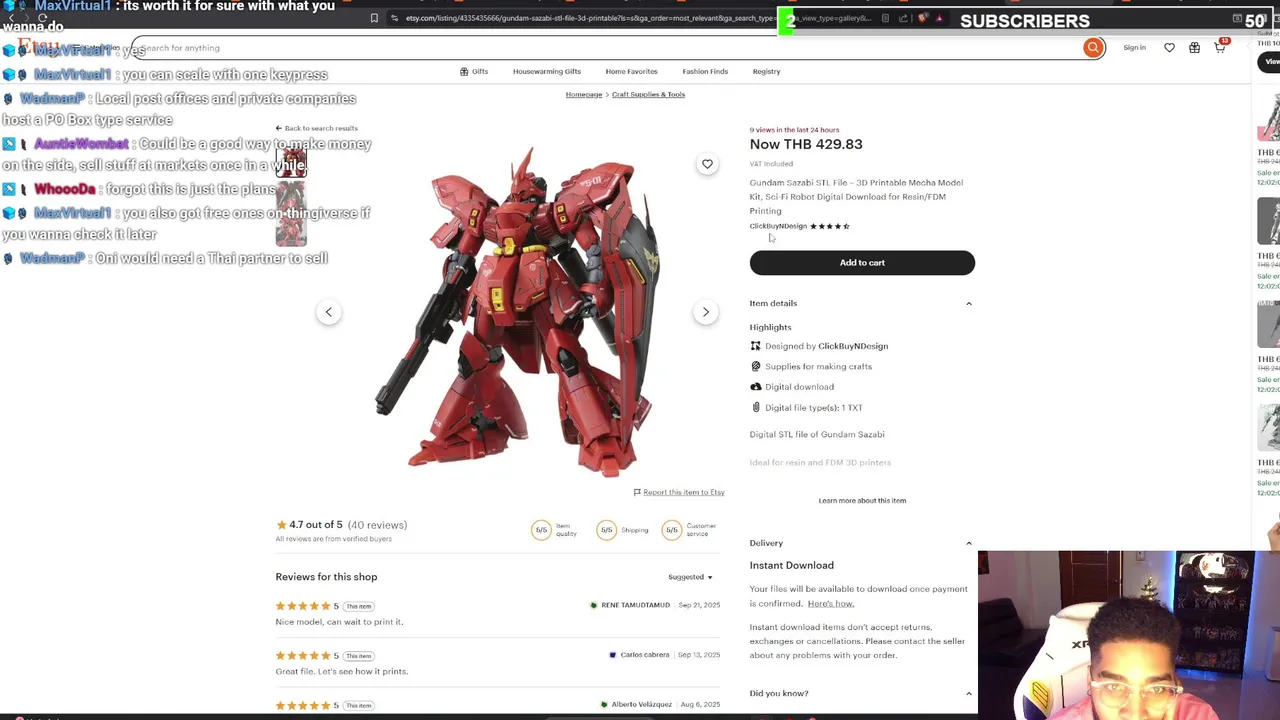Click ClickBuyNDesign in Highlights designed by
Screen dimensions: 1280x720
point(853,346)
